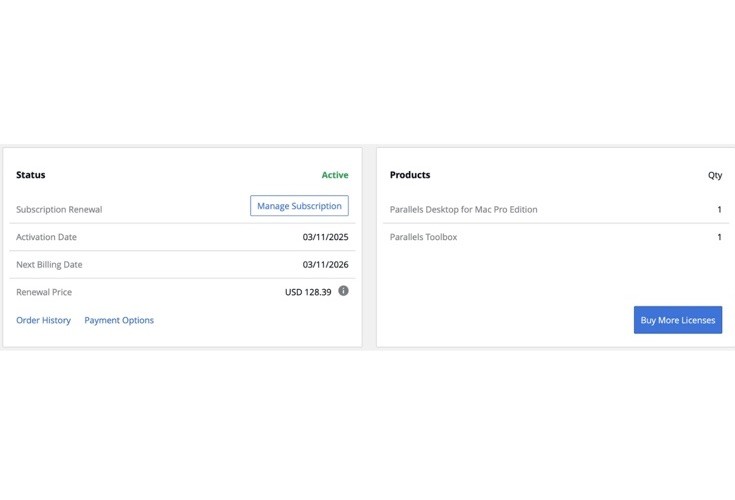
Task: Click quantity value for Parallels Desktop
Action: click(719, 209)
